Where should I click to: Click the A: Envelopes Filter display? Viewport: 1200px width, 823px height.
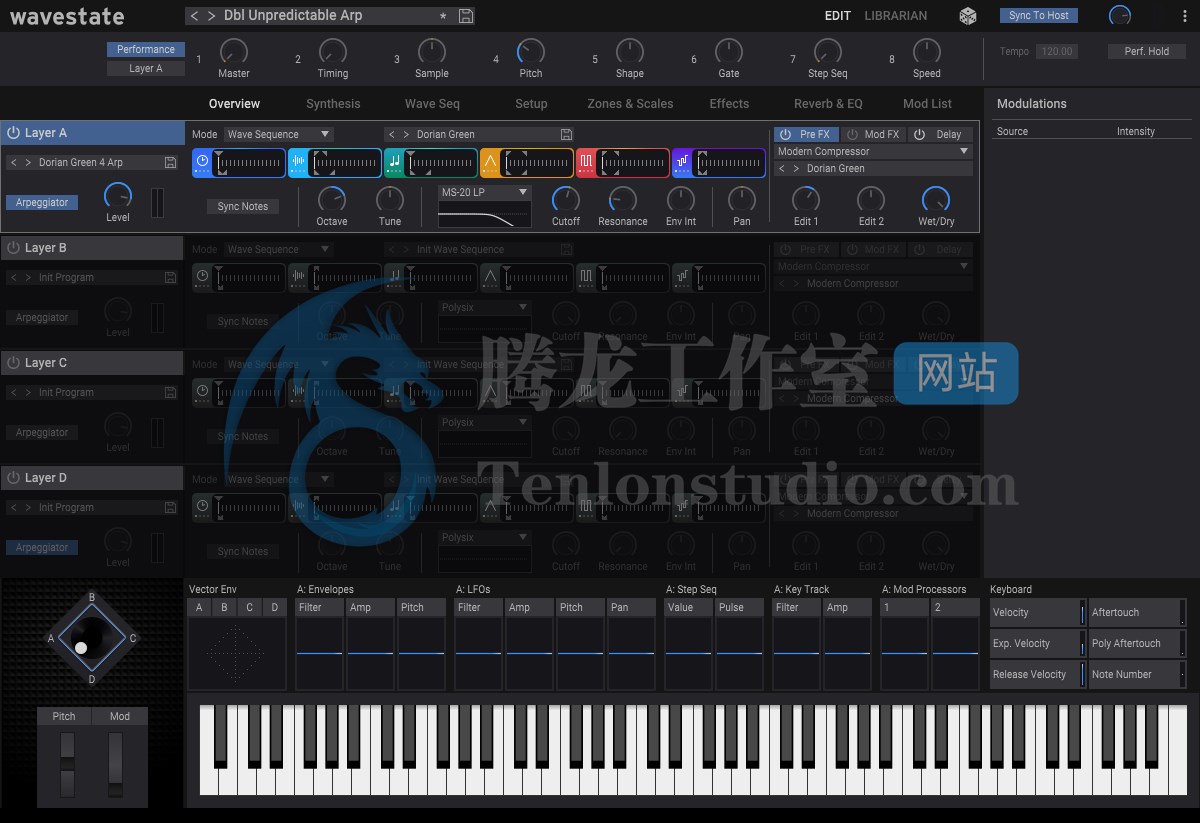321,652
